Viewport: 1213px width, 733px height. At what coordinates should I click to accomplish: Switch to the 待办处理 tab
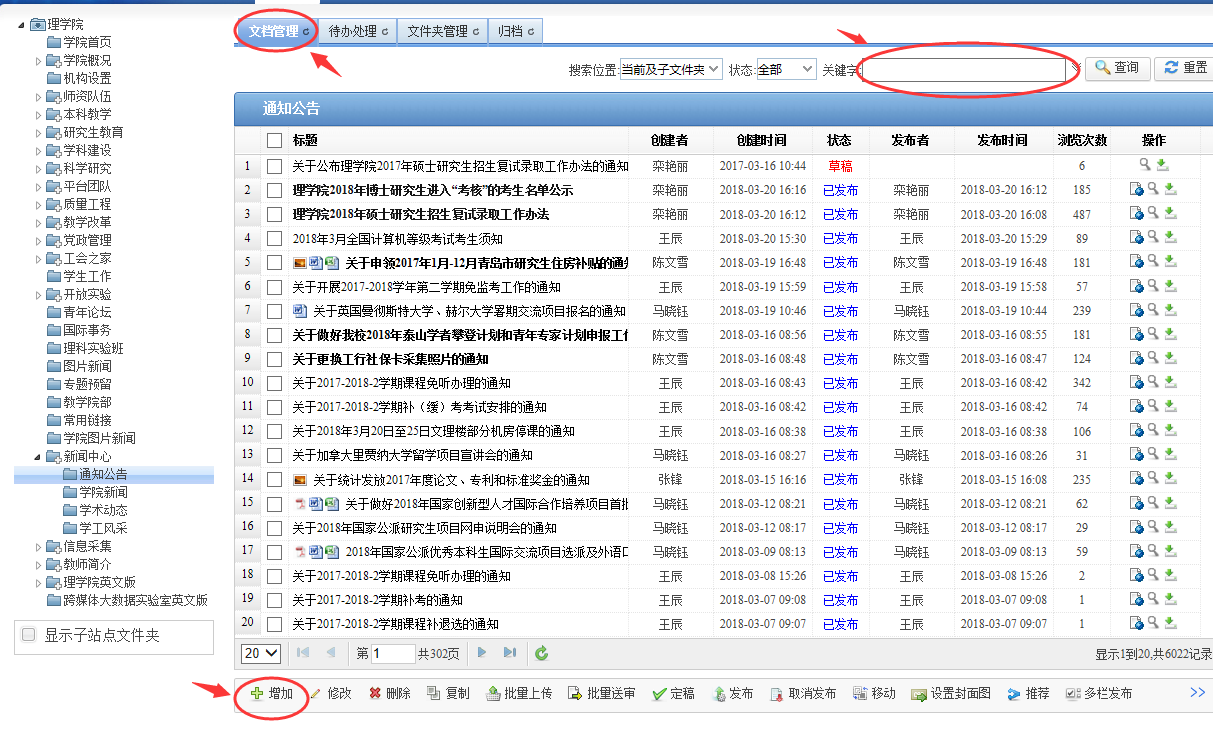[358, 31]
